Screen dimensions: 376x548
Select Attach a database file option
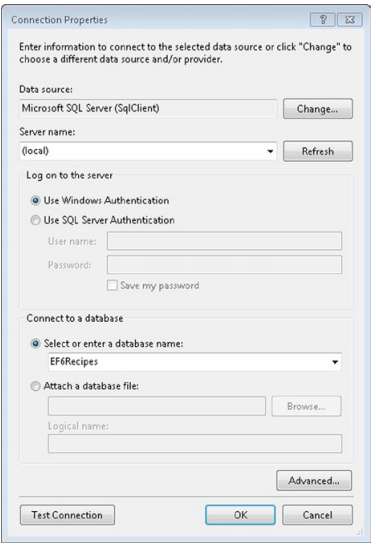[x=35, y=386]
